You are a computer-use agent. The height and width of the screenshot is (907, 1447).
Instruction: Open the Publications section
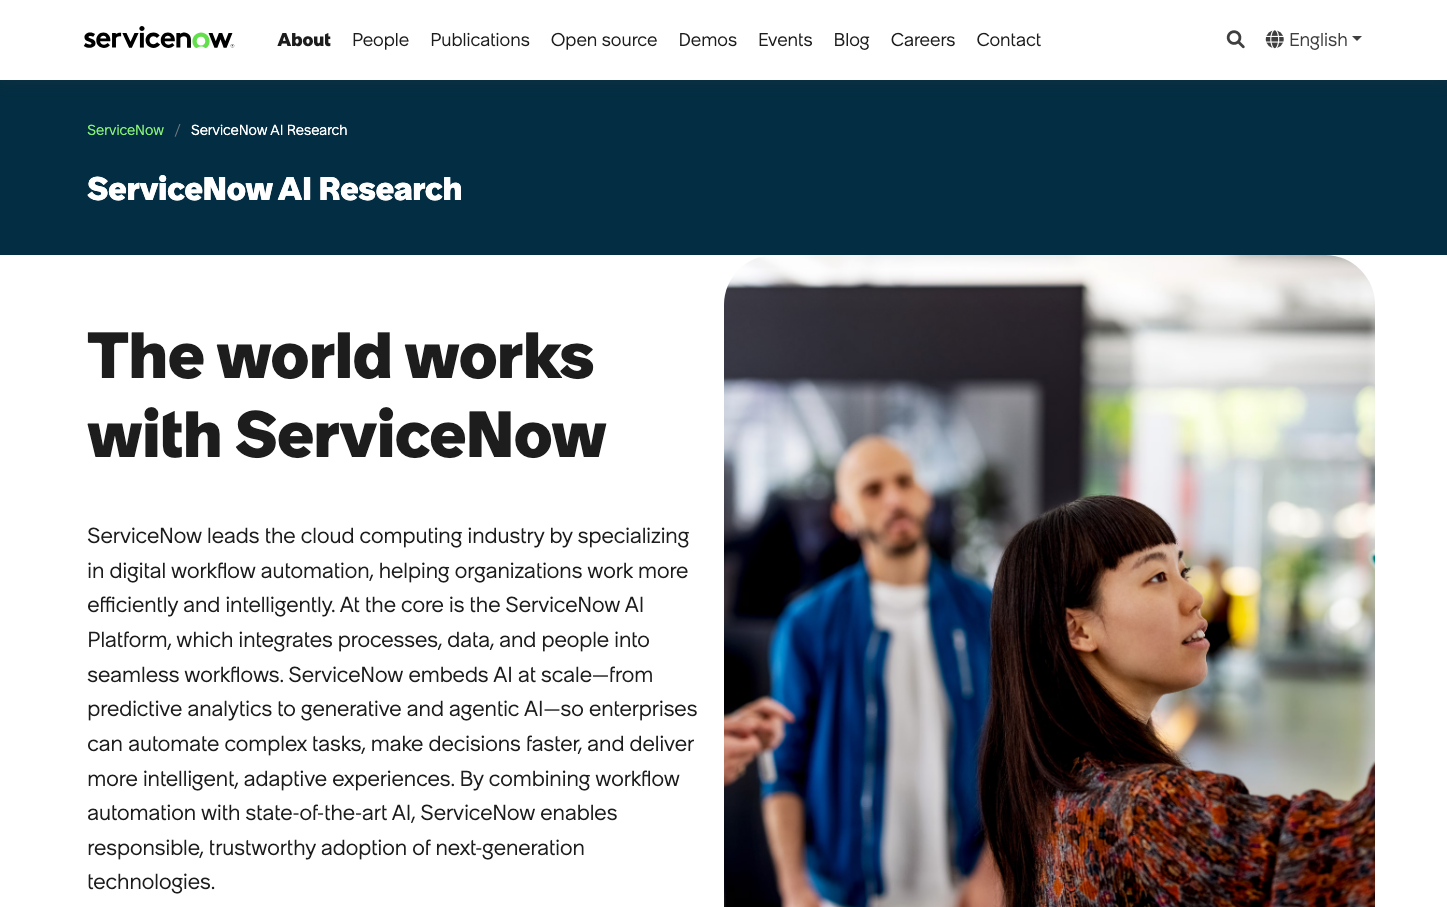tap(479, 39)
